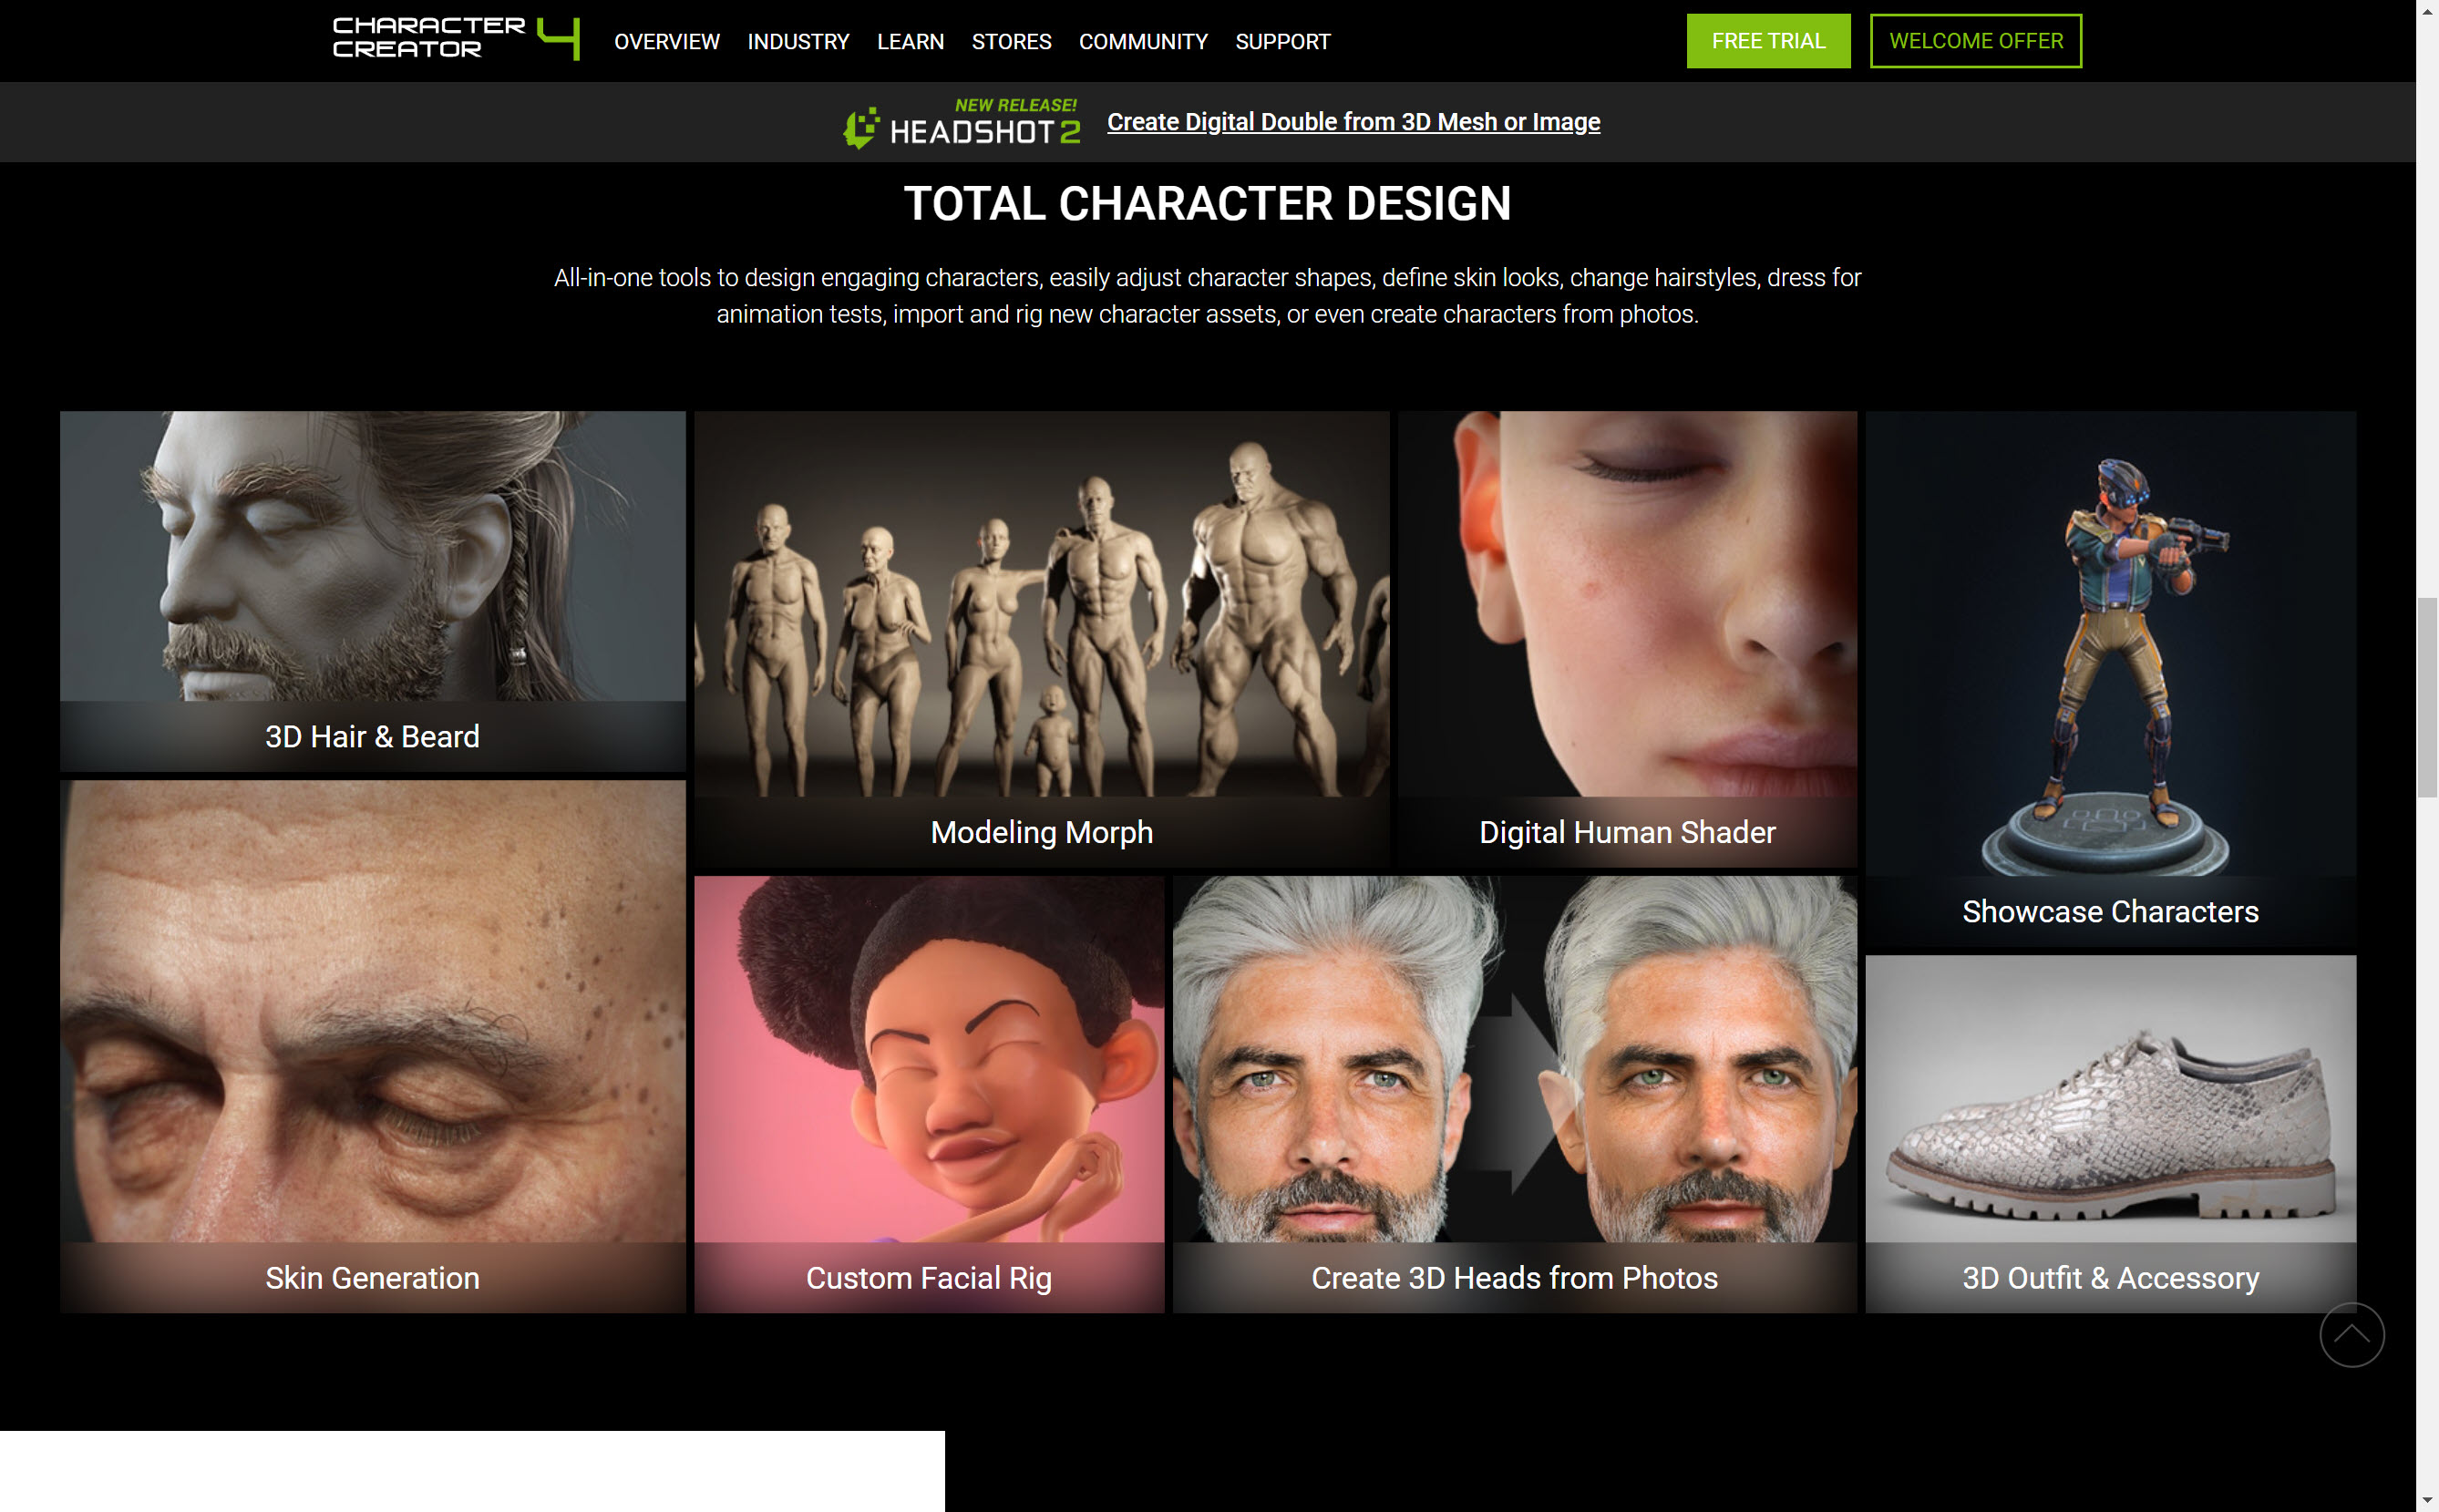Screen dimensions: 2439x1512
Task: Open the Overview menu
Action: click(x=666, y=41)
